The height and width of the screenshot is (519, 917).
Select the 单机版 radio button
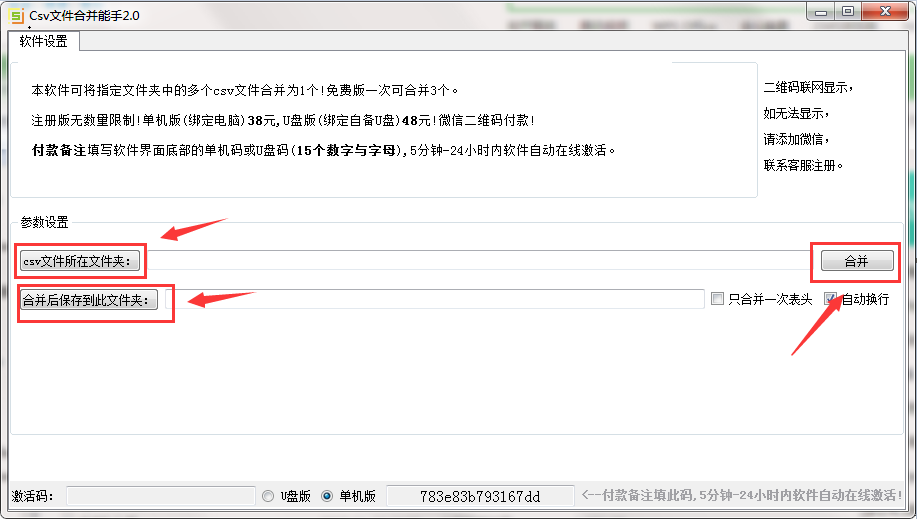327,496
